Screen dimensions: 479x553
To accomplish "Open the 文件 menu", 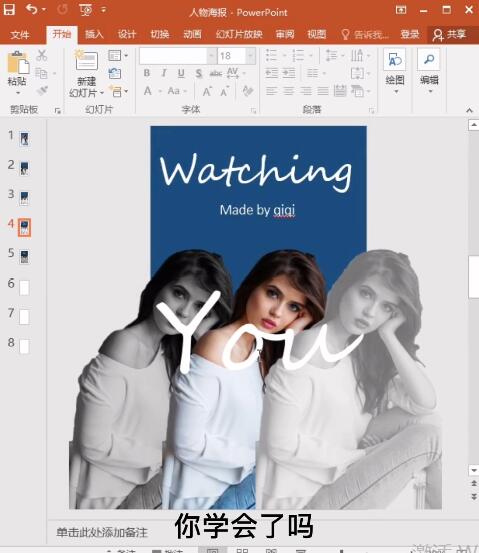I will point(20,35).
